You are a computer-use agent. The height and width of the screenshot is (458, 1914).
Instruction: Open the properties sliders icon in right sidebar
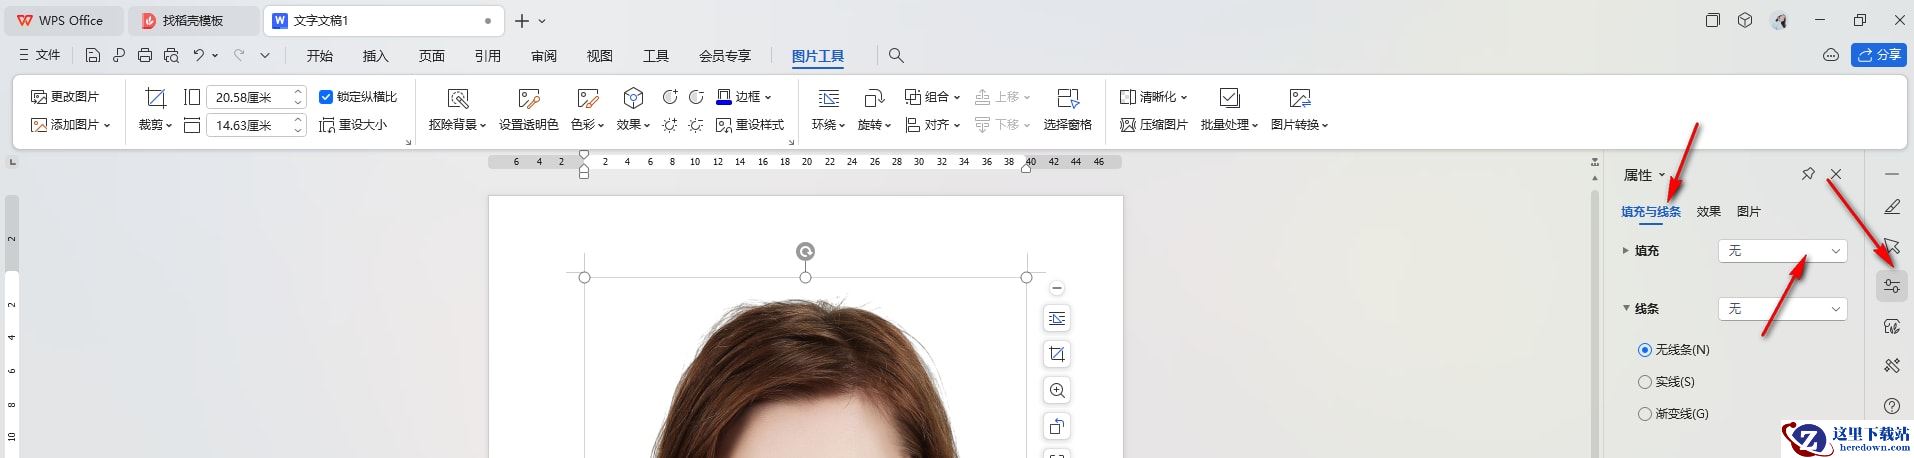(1891, 286)
